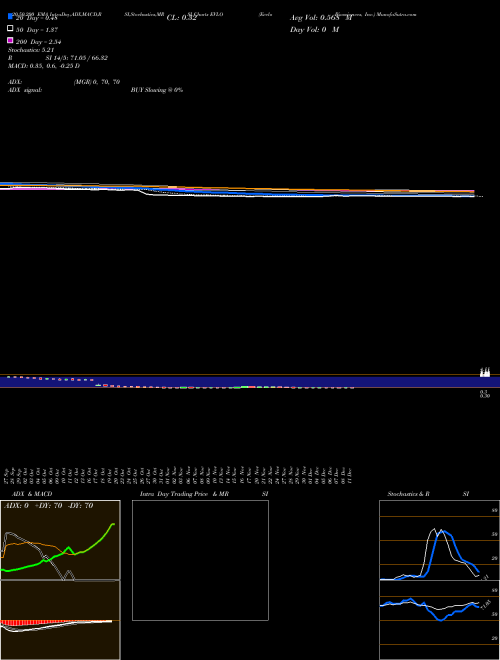Click the blue 20 Day EMA legend swatch
Screen dimensions: 500x660
[x=10, y=17]
